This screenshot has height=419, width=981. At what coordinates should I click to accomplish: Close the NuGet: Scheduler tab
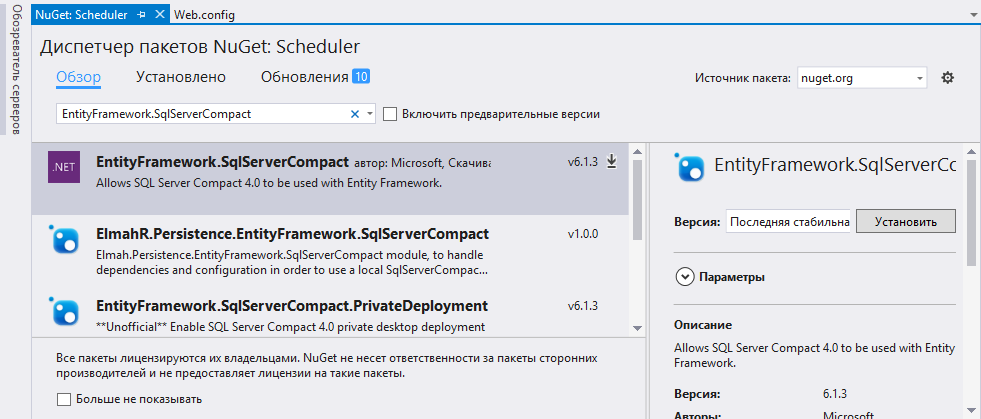[158, 16]
